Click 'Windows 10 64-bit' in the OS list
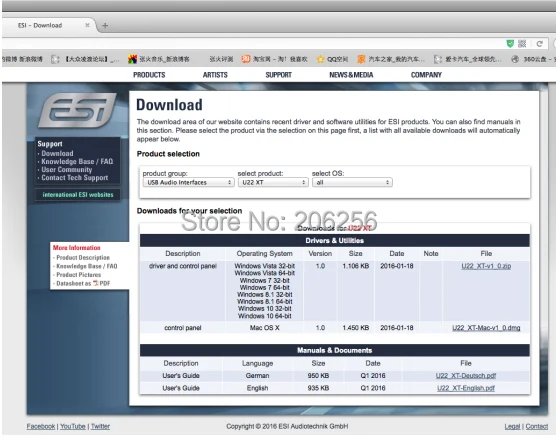Image resolution: width=556 pixels, height=441 pixels. click(265, 316)
